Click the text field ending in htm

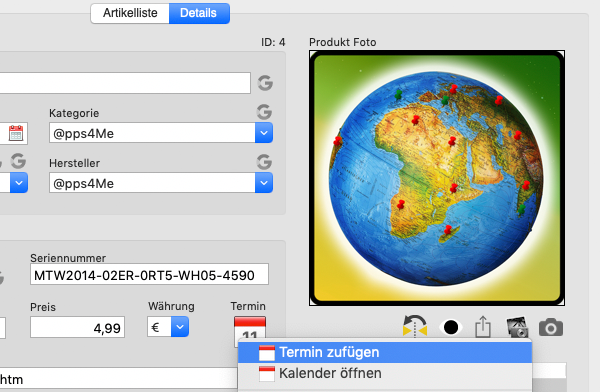click(119, 379)
